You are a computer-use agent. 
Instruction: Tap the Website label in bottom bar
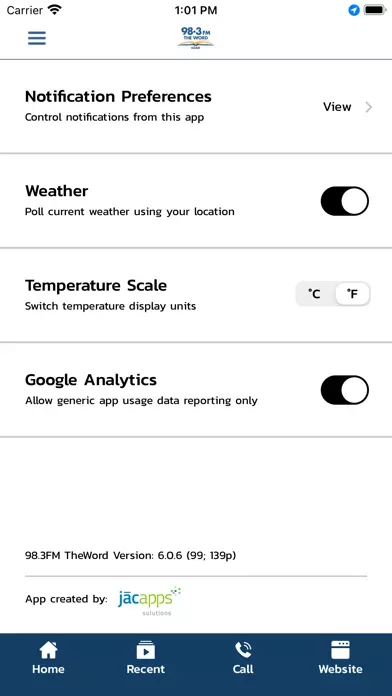coord(341,669)
